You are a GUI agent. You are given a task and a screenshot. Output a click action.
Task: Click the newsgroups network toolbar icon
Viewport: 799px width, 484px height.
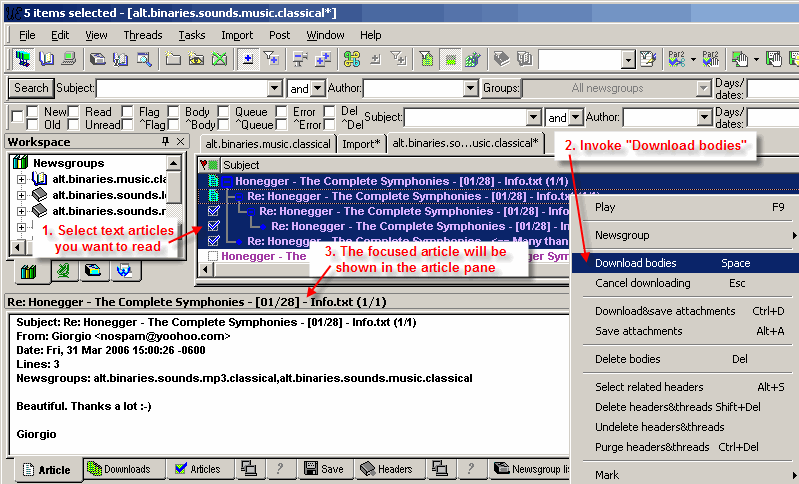click(x=22, y=59)
